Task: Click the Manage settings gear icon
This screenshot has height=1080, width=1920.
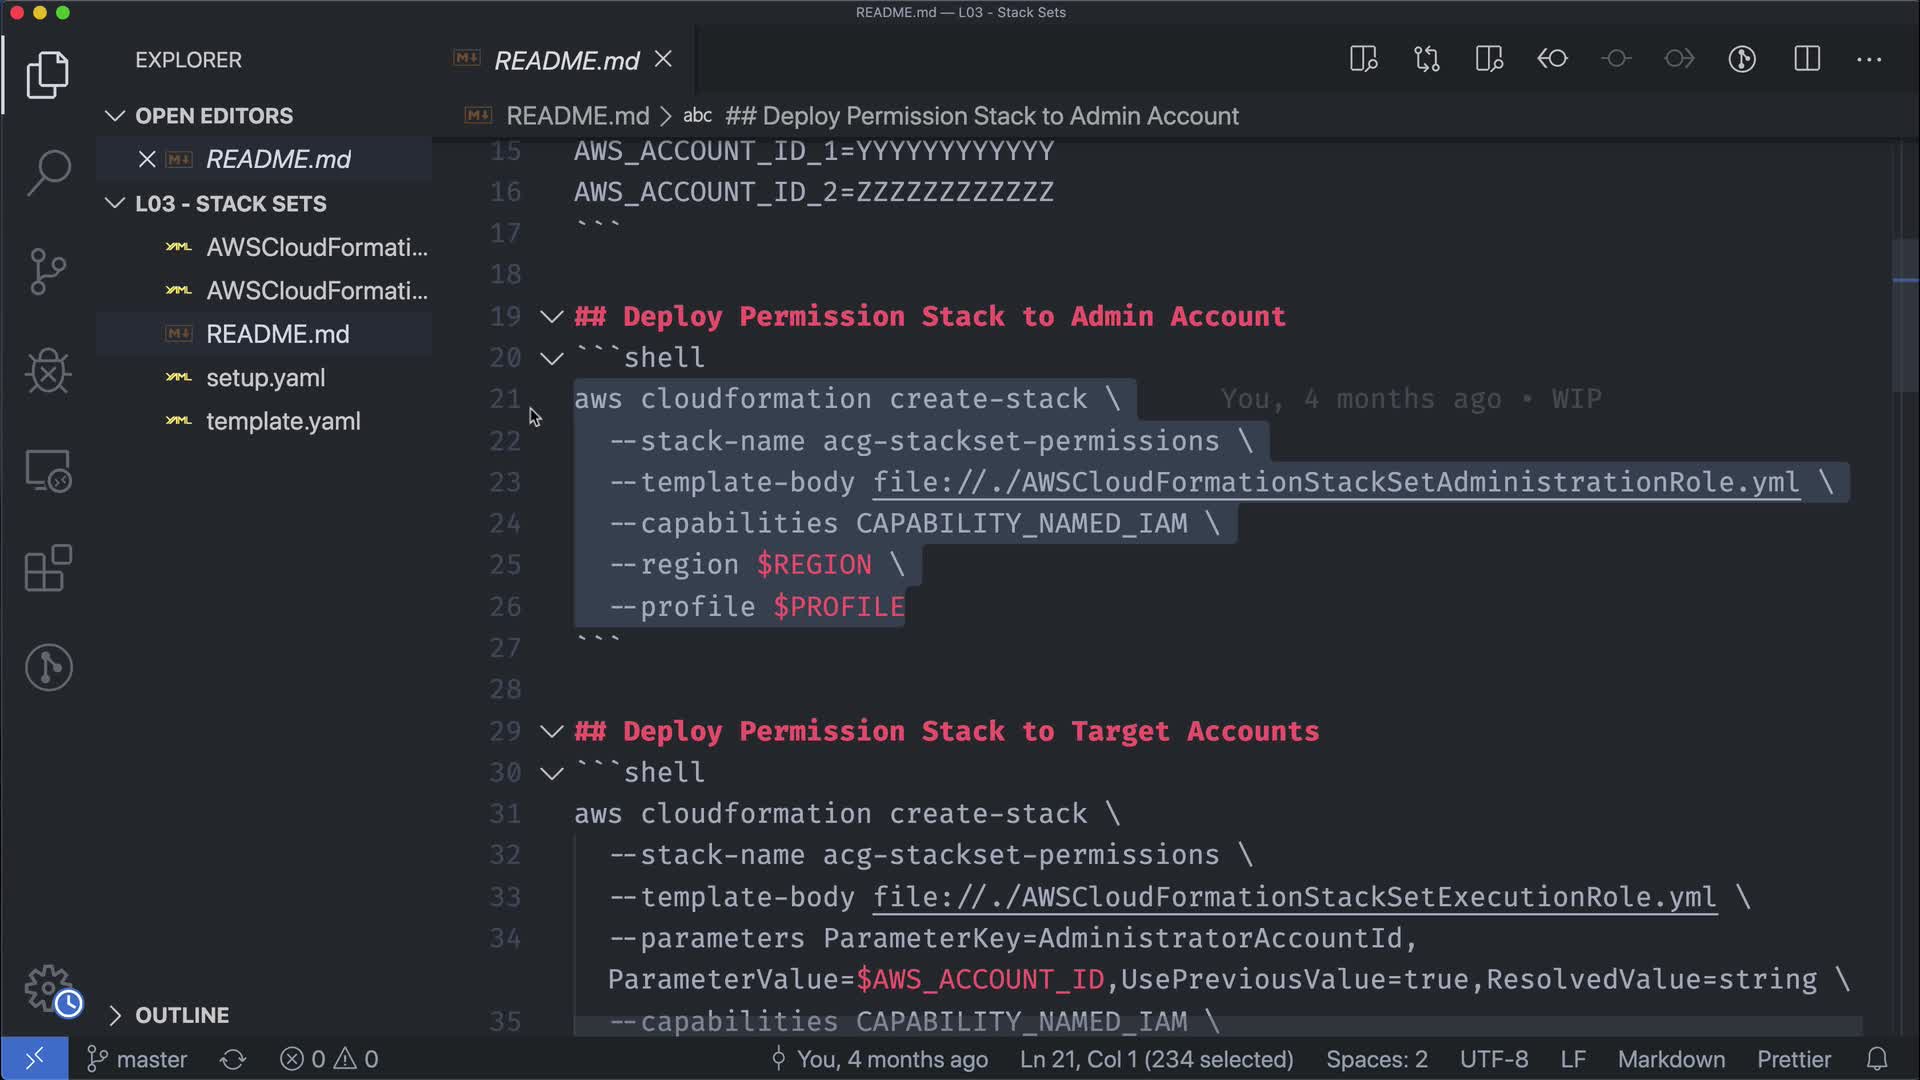Action: [48, 989]
